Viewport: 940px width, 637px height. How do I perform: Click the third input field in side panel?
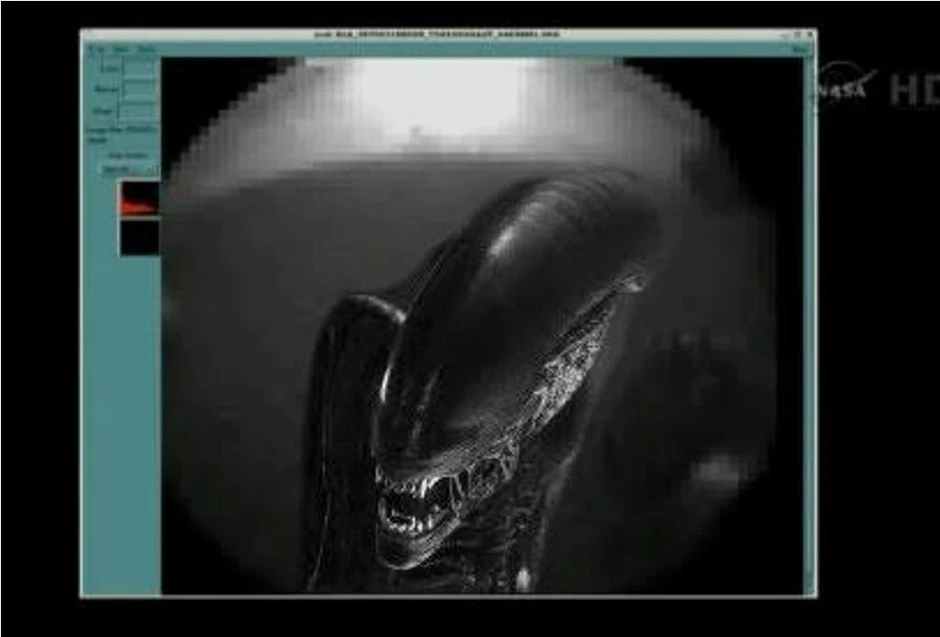139,111
